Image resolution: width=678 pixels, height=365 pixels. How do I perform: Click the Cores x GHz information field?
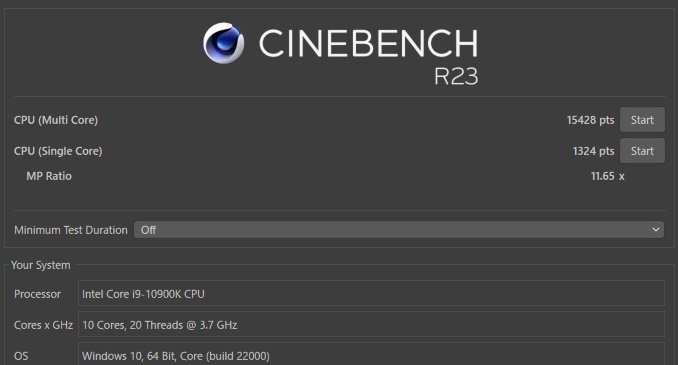(x=371, y=324)
